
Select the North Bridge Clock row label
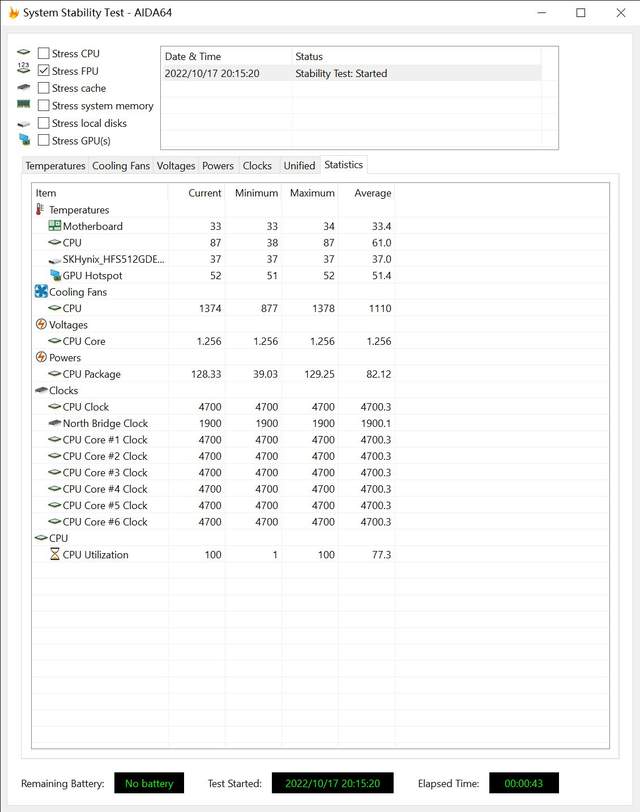point(106,423)
